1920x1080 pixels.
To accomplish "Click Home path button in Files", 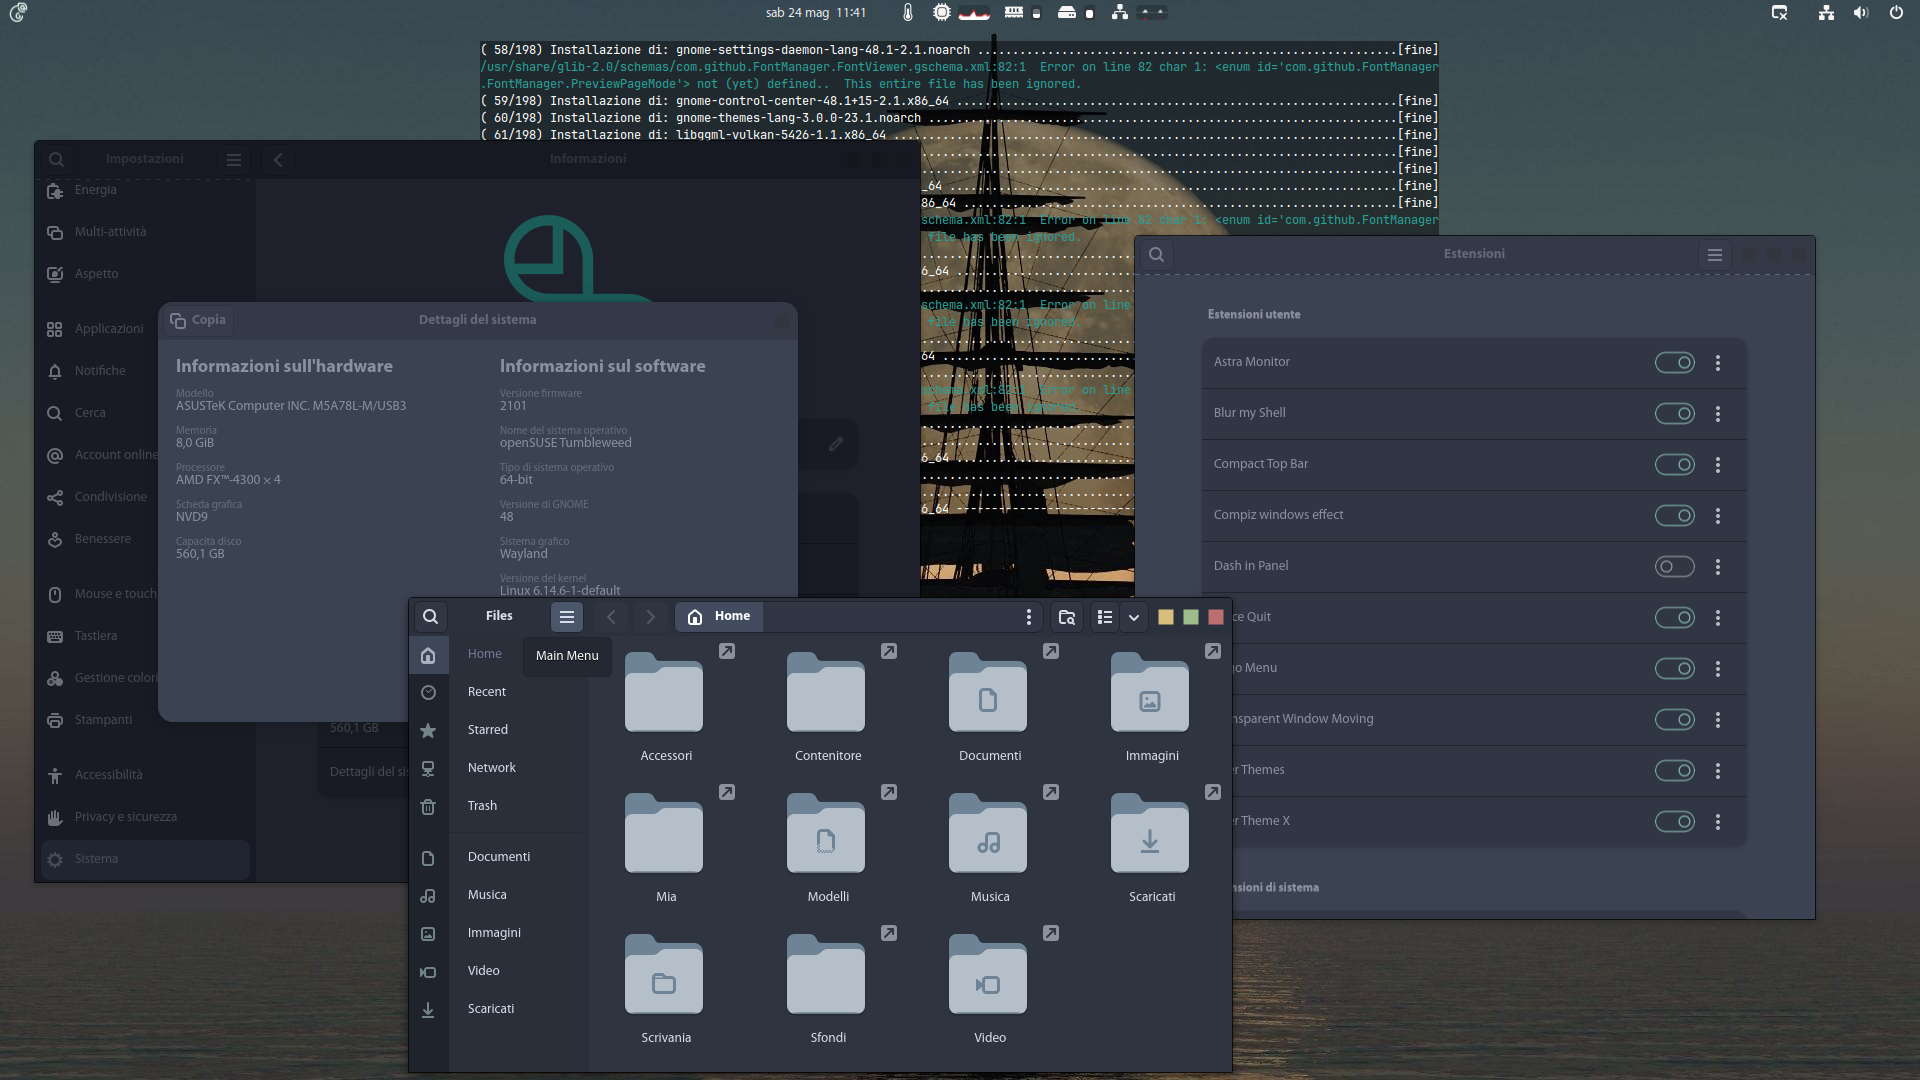I will click(x=719, y=617).
